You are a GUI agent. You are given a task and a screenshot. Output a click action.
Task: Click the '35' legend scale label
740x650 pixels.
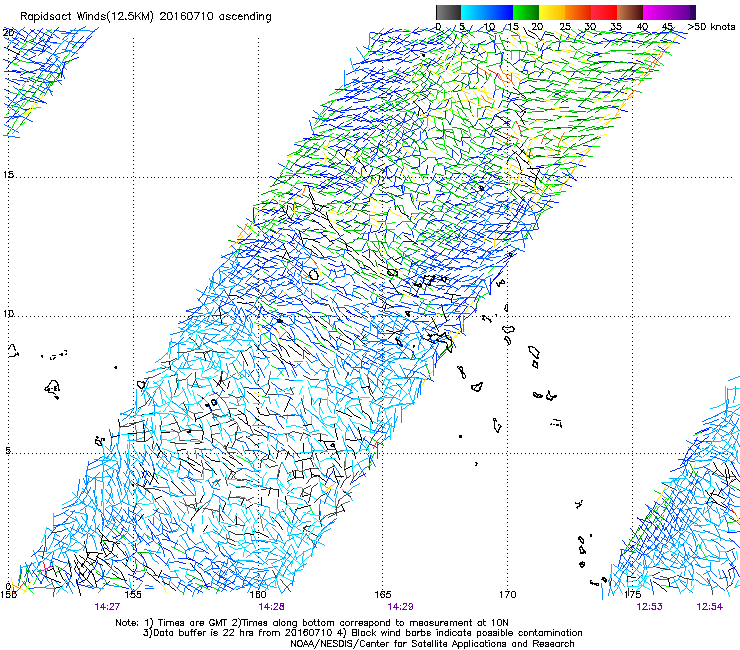click(616, 26)
